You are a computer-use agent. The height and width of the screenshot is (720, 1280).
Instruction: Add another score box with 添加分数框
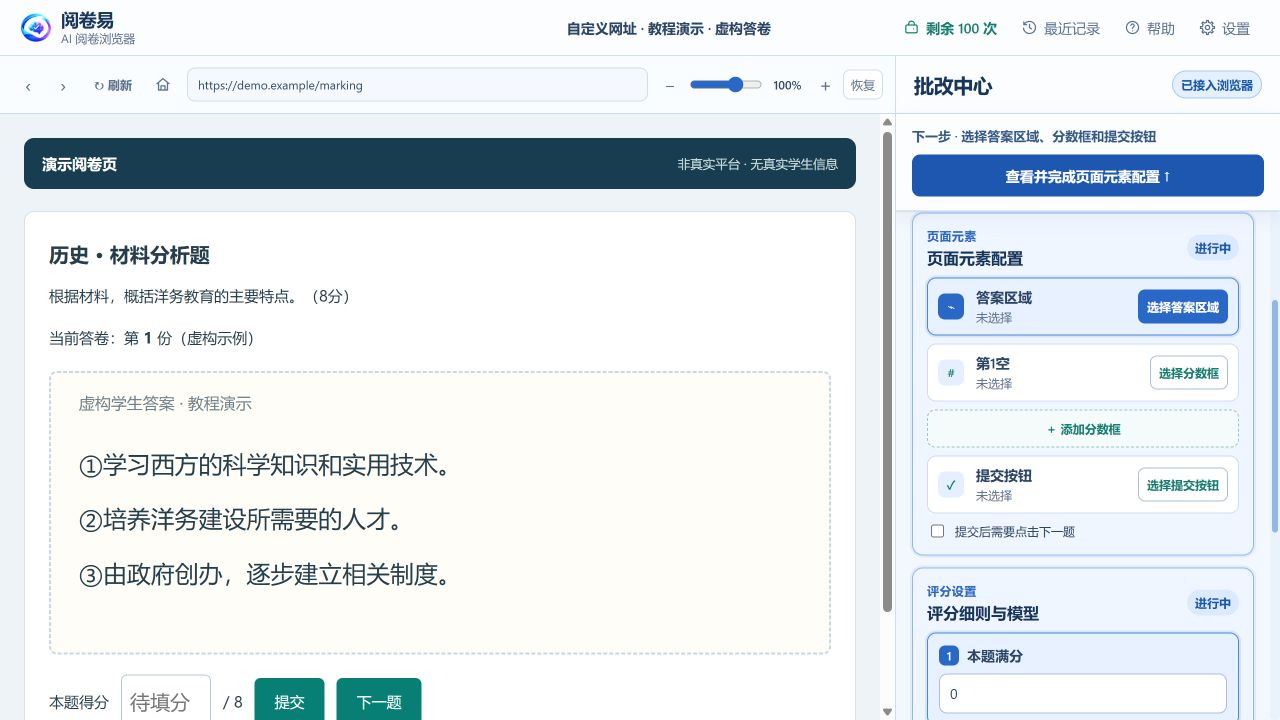(1083, 429)
